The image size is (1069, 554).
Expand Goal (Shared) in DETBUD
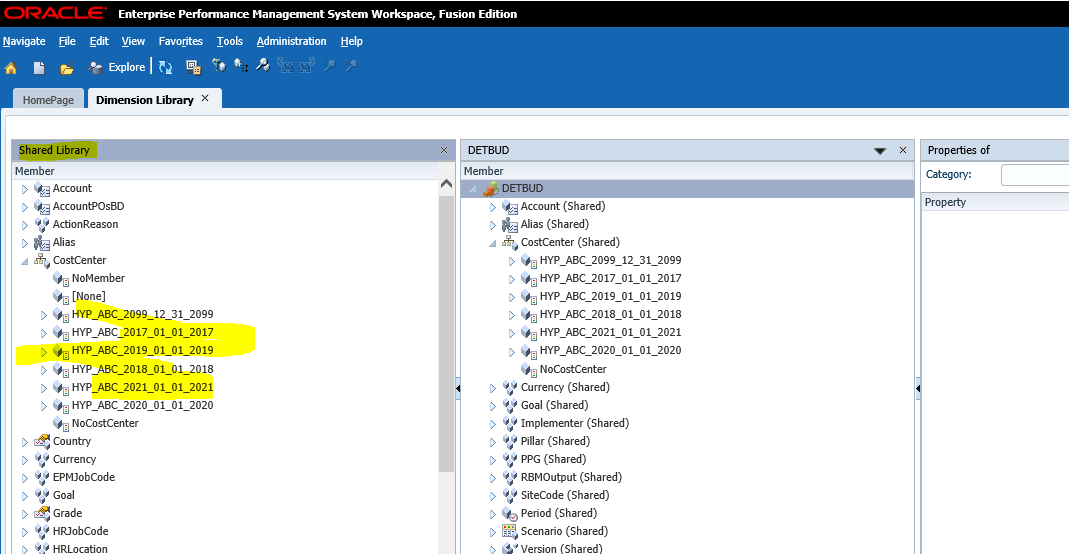(x=492, y=405)
